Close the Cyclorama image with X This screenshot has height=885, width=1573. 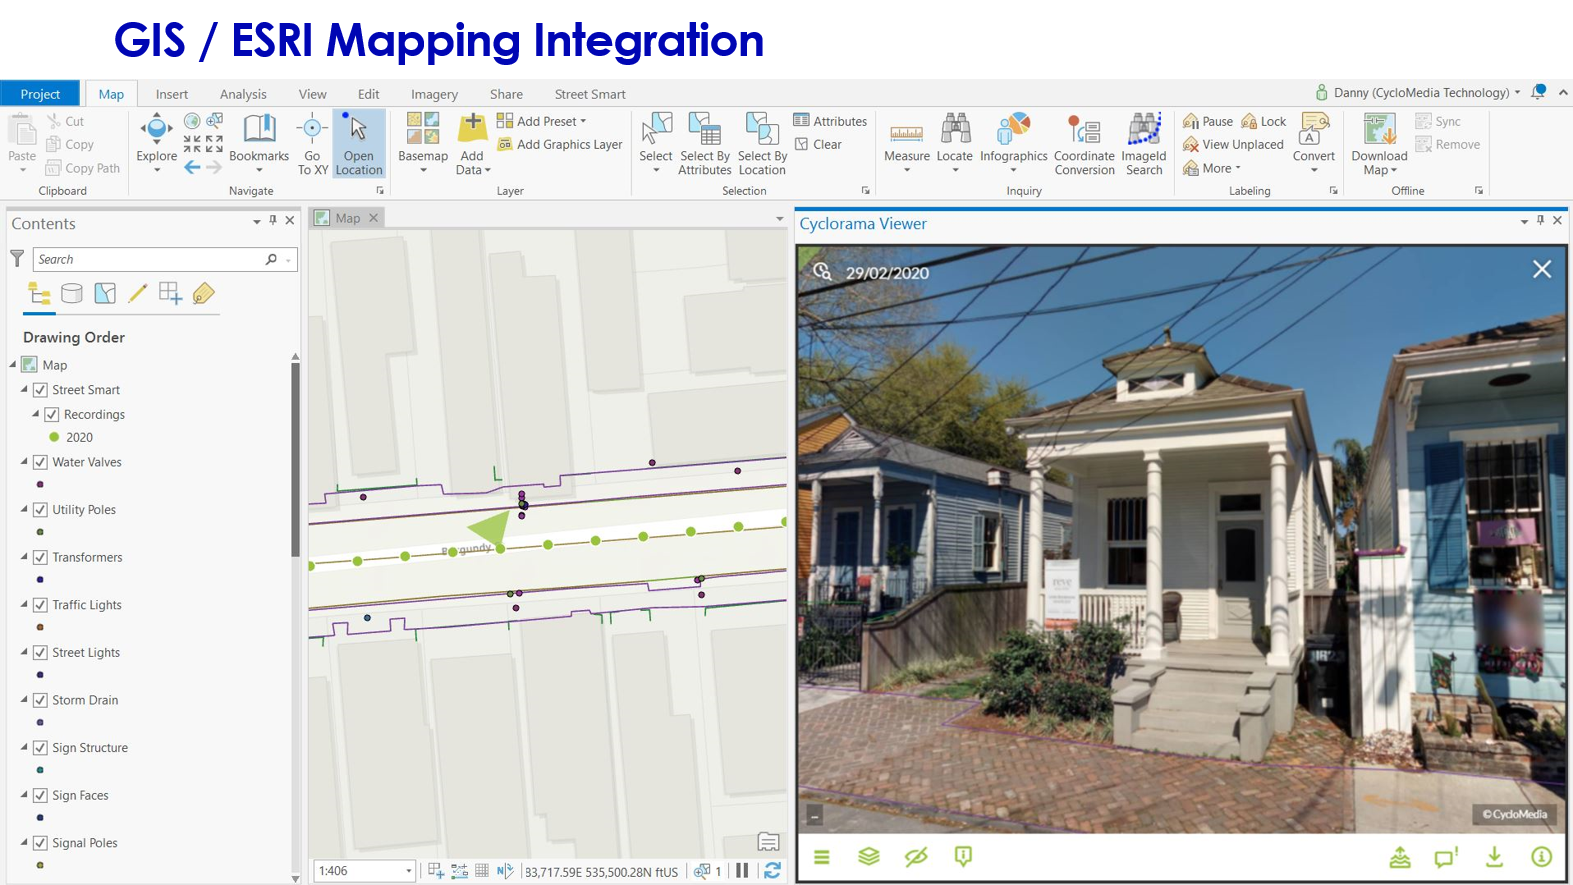pos(1542,269)
